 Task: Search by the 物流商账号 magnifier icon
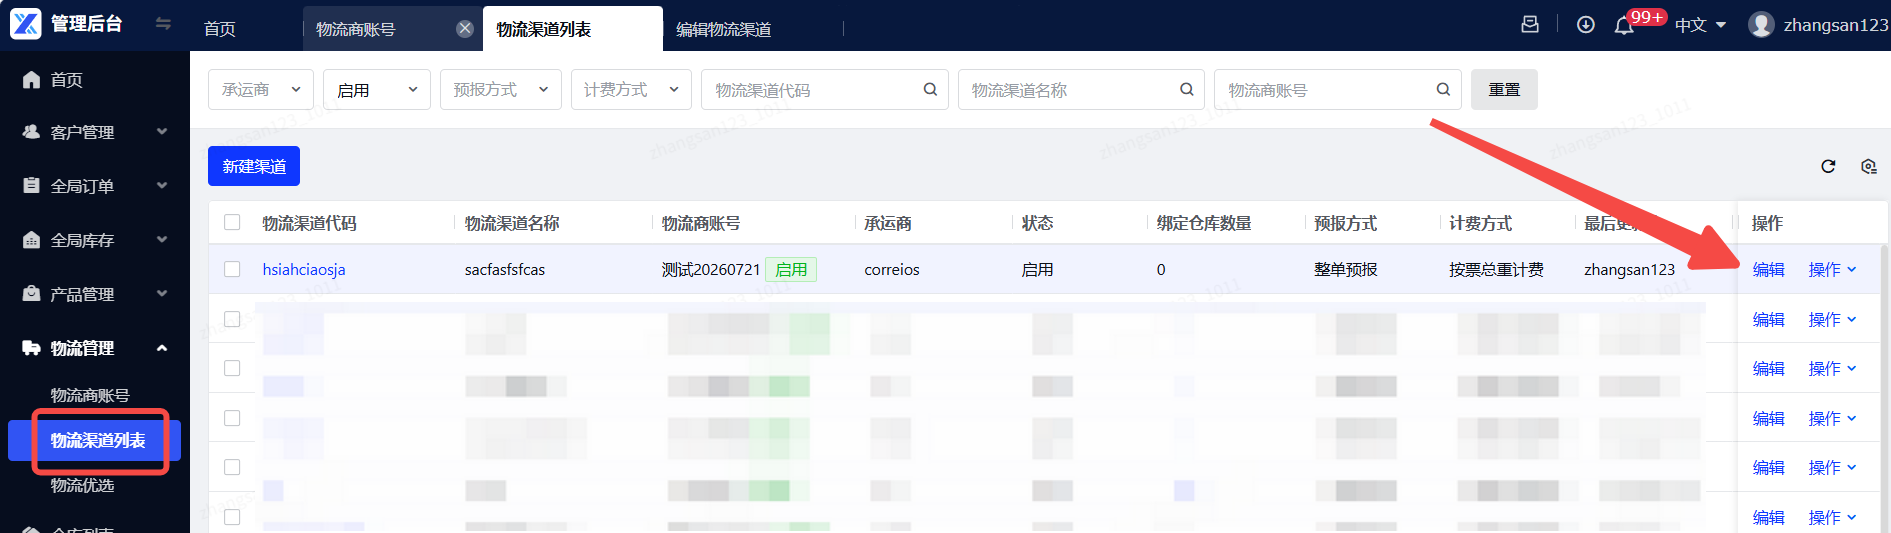click(1443, 89)
